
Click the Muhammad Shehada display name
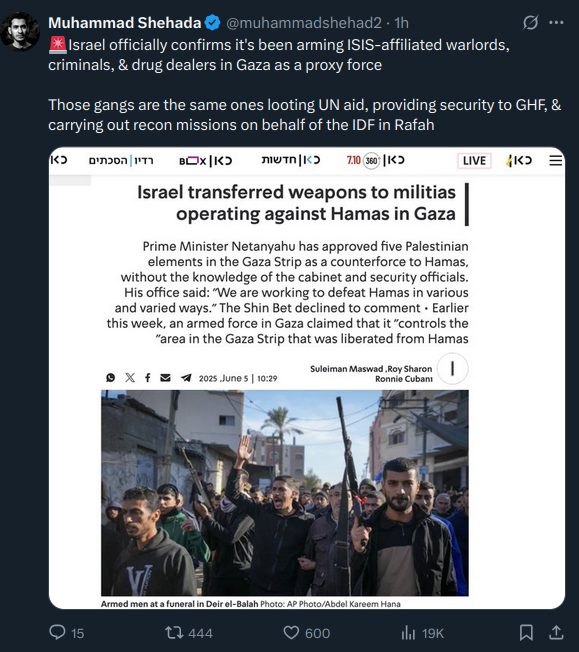(125, 23)
